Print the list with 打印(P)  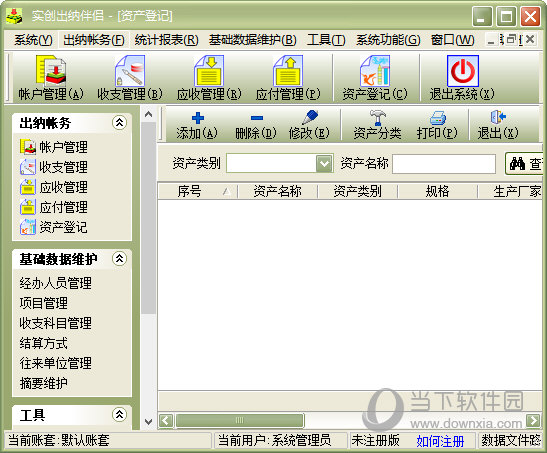click(x=437, y=125)
